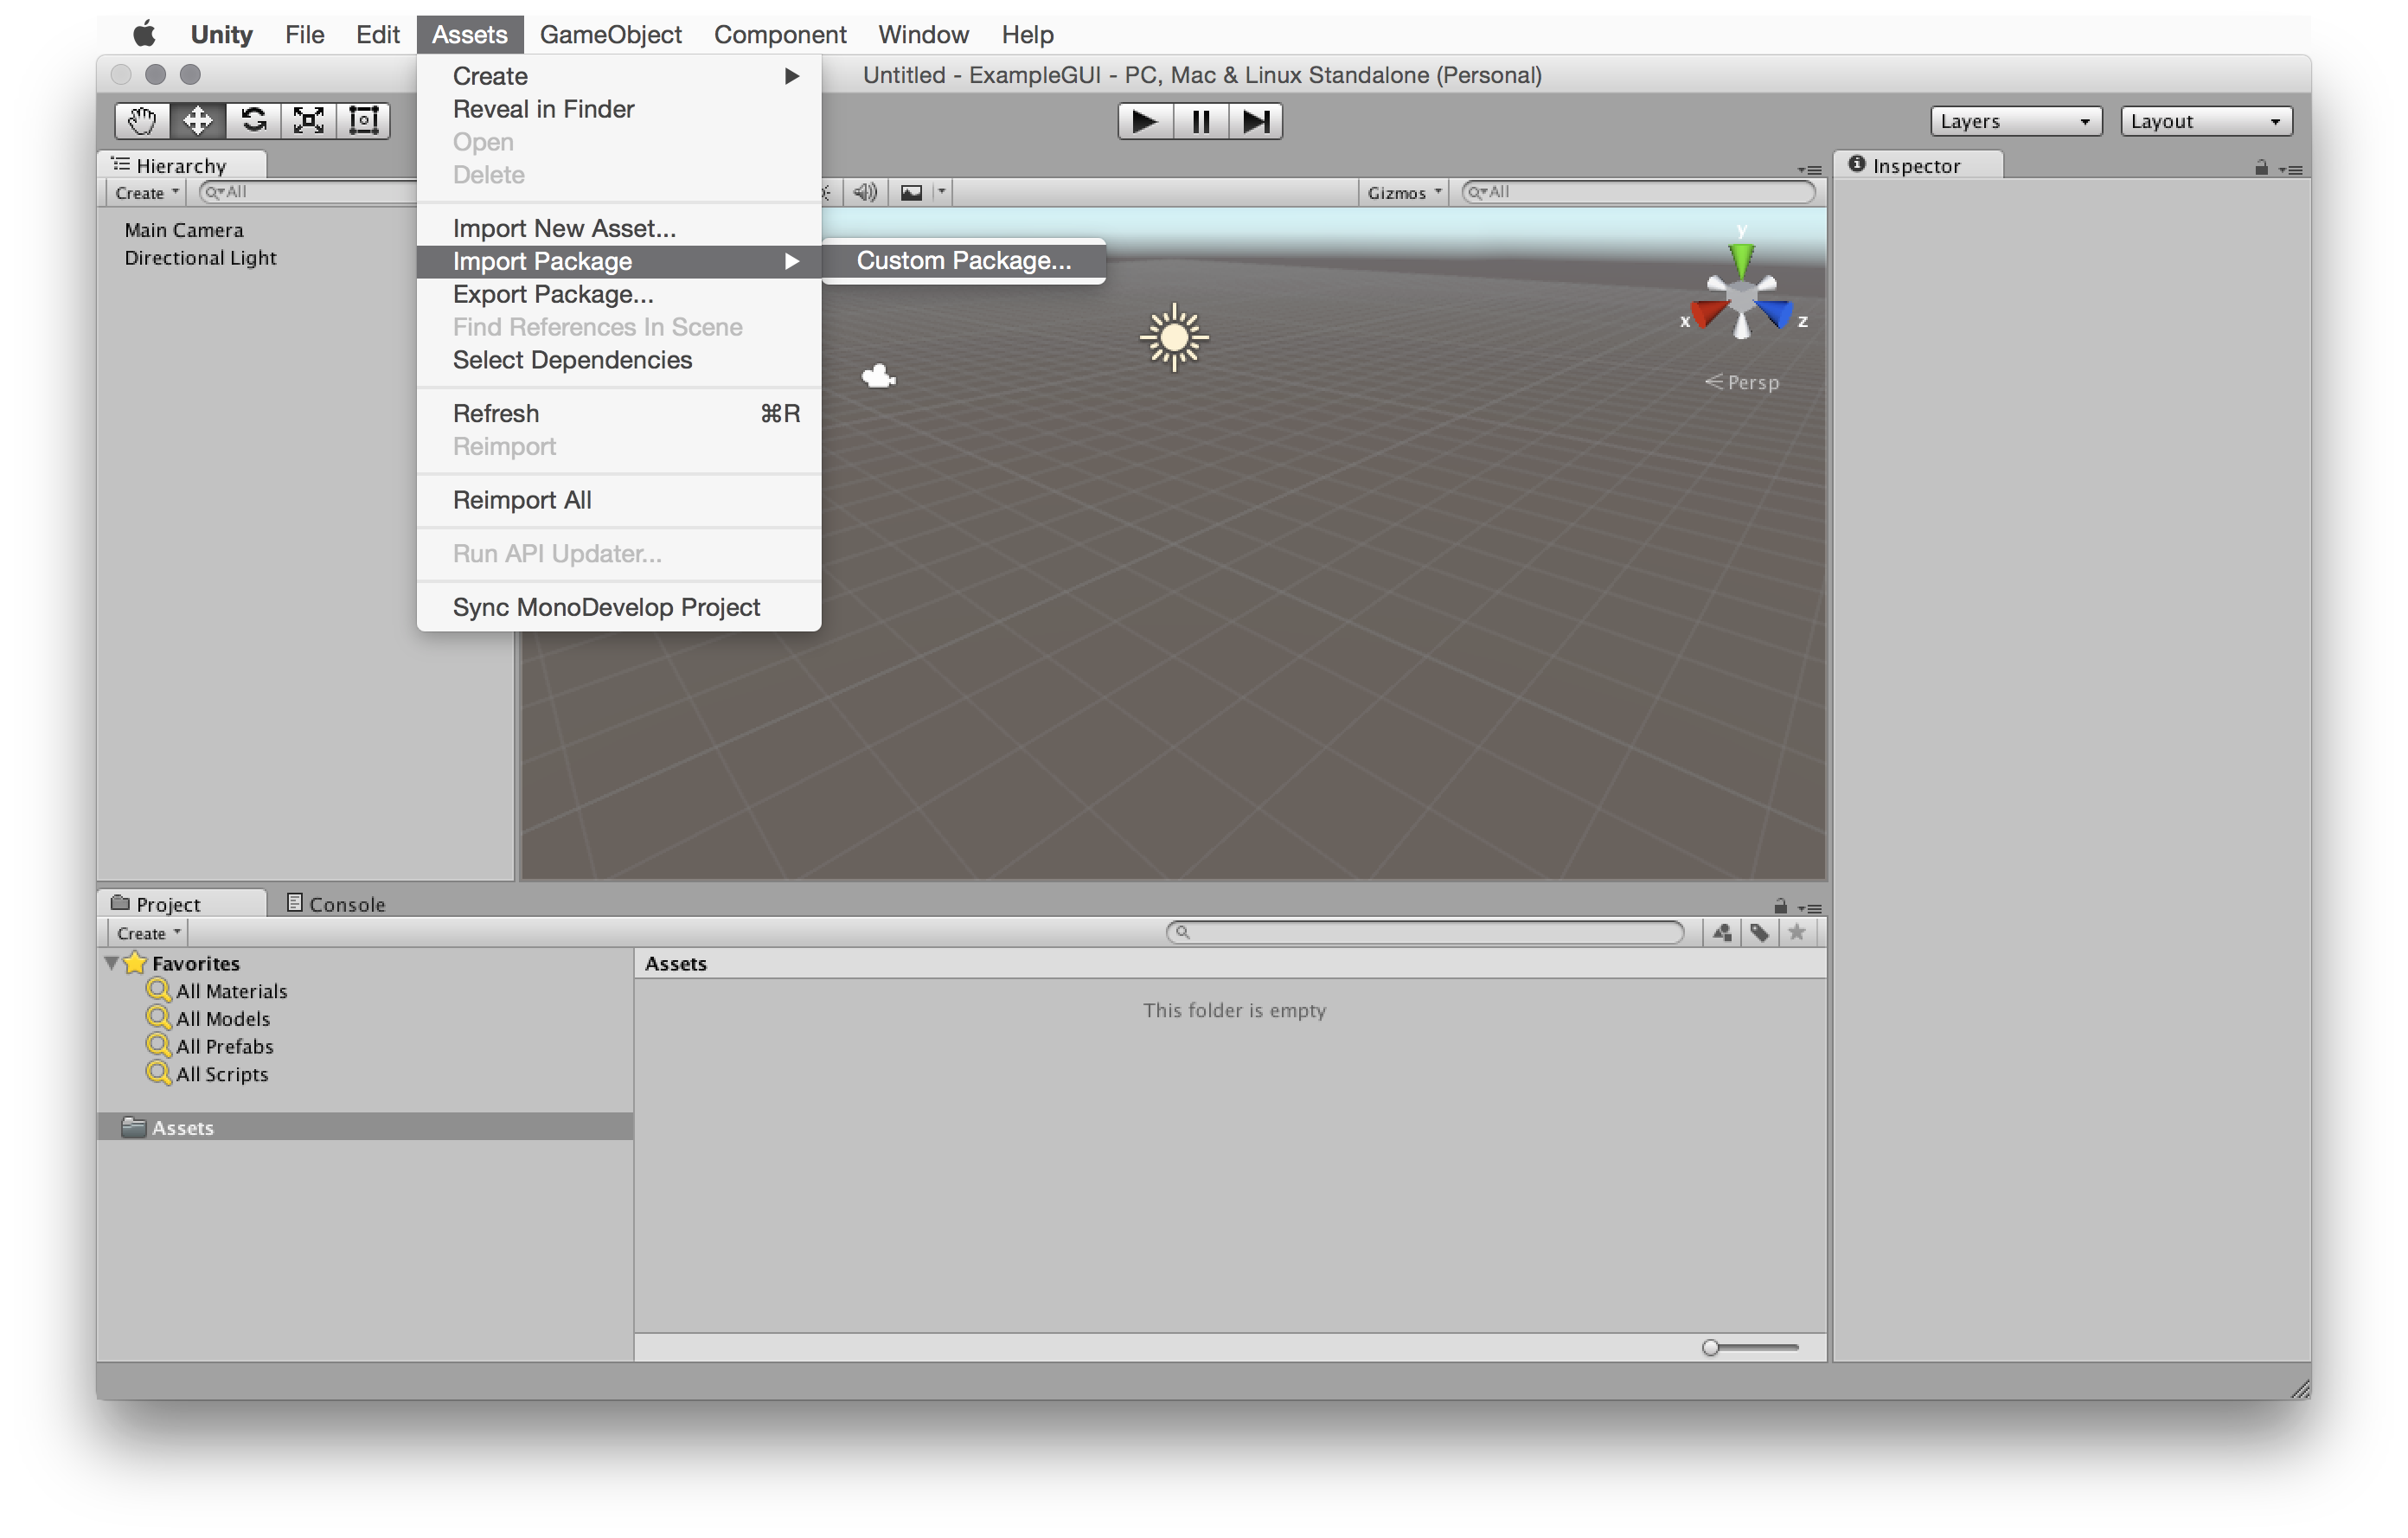This screenshot has height=1538, width=2408.
Task: Click the Search by Type icon
Action: (1721, 933)
